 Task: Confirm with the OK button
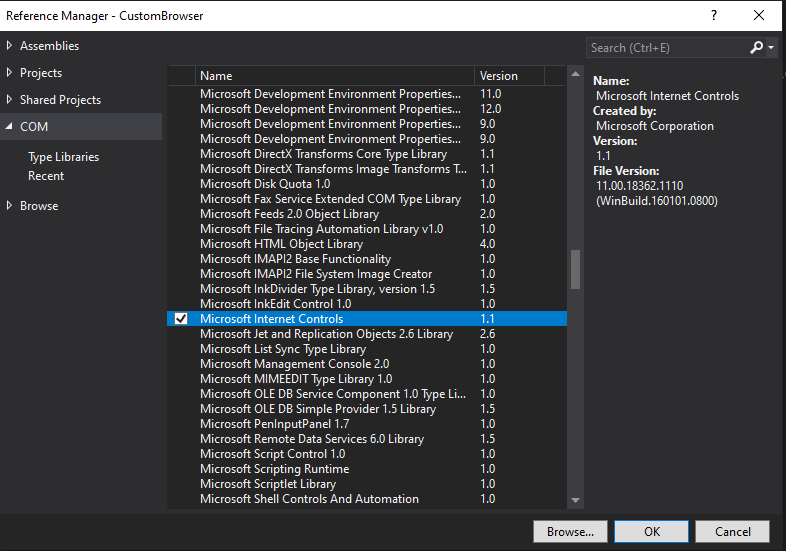tap(651, 531)
